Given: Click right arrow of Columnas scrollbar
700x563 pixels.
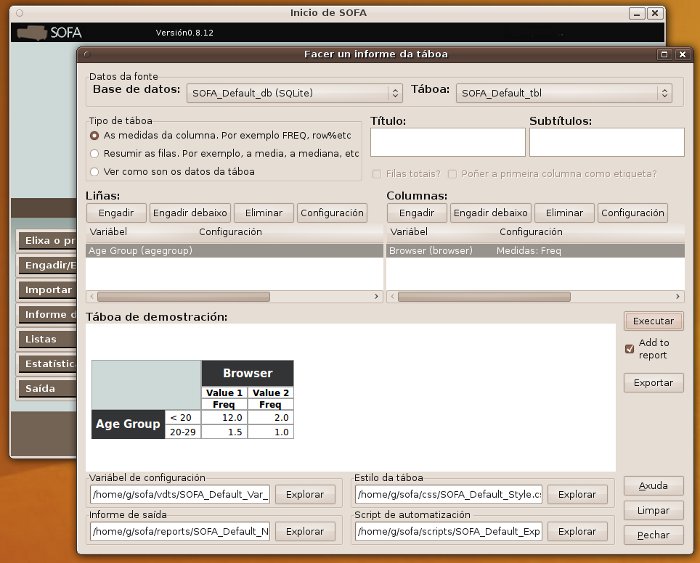Looking at the screenshot, I should (x=678, y=296).
